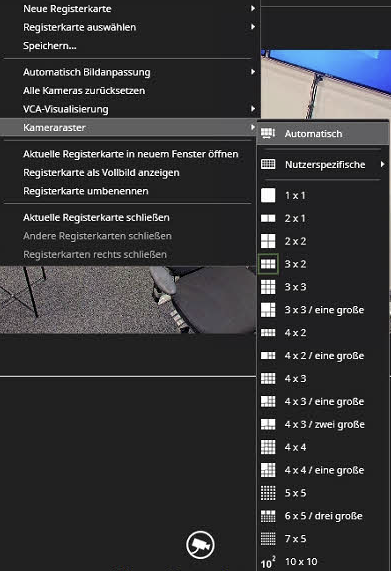
Task: Select the Automatisch text label
Action: [313, 134]
